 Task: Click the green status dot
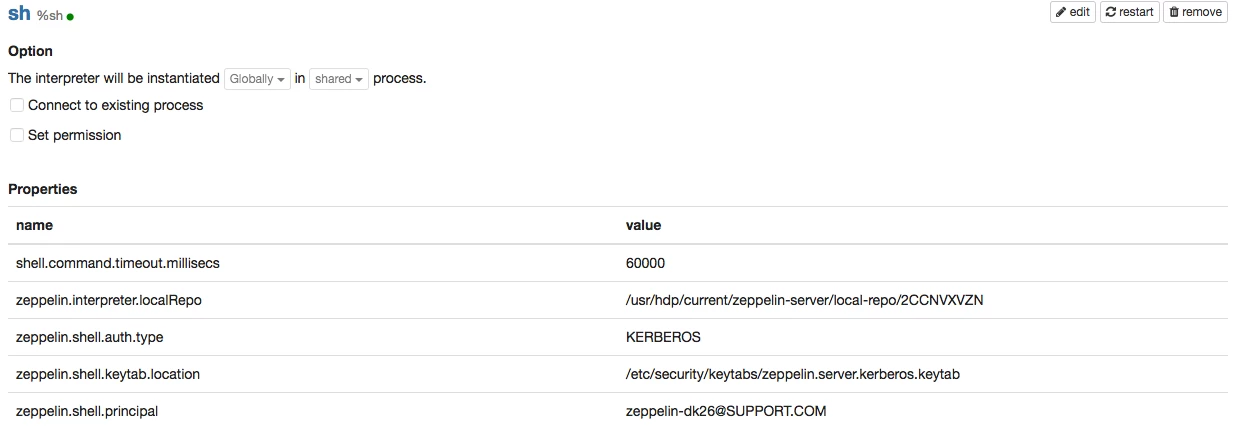pos(70,17)
